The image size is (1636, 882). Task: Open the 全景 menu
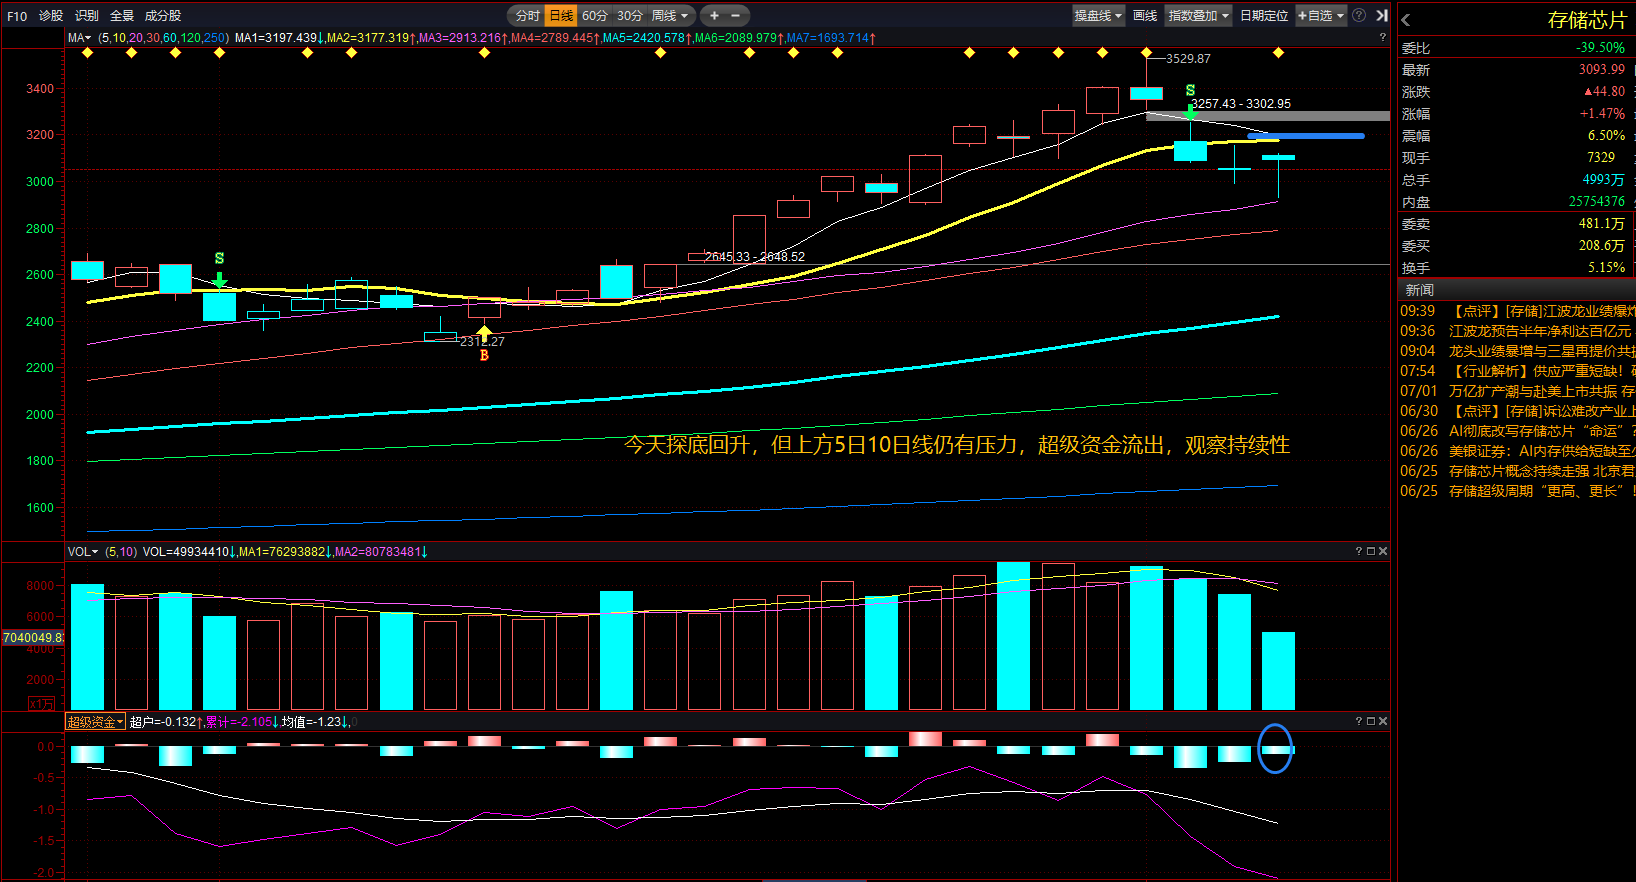pyautogui.click(x=122, y=16)
